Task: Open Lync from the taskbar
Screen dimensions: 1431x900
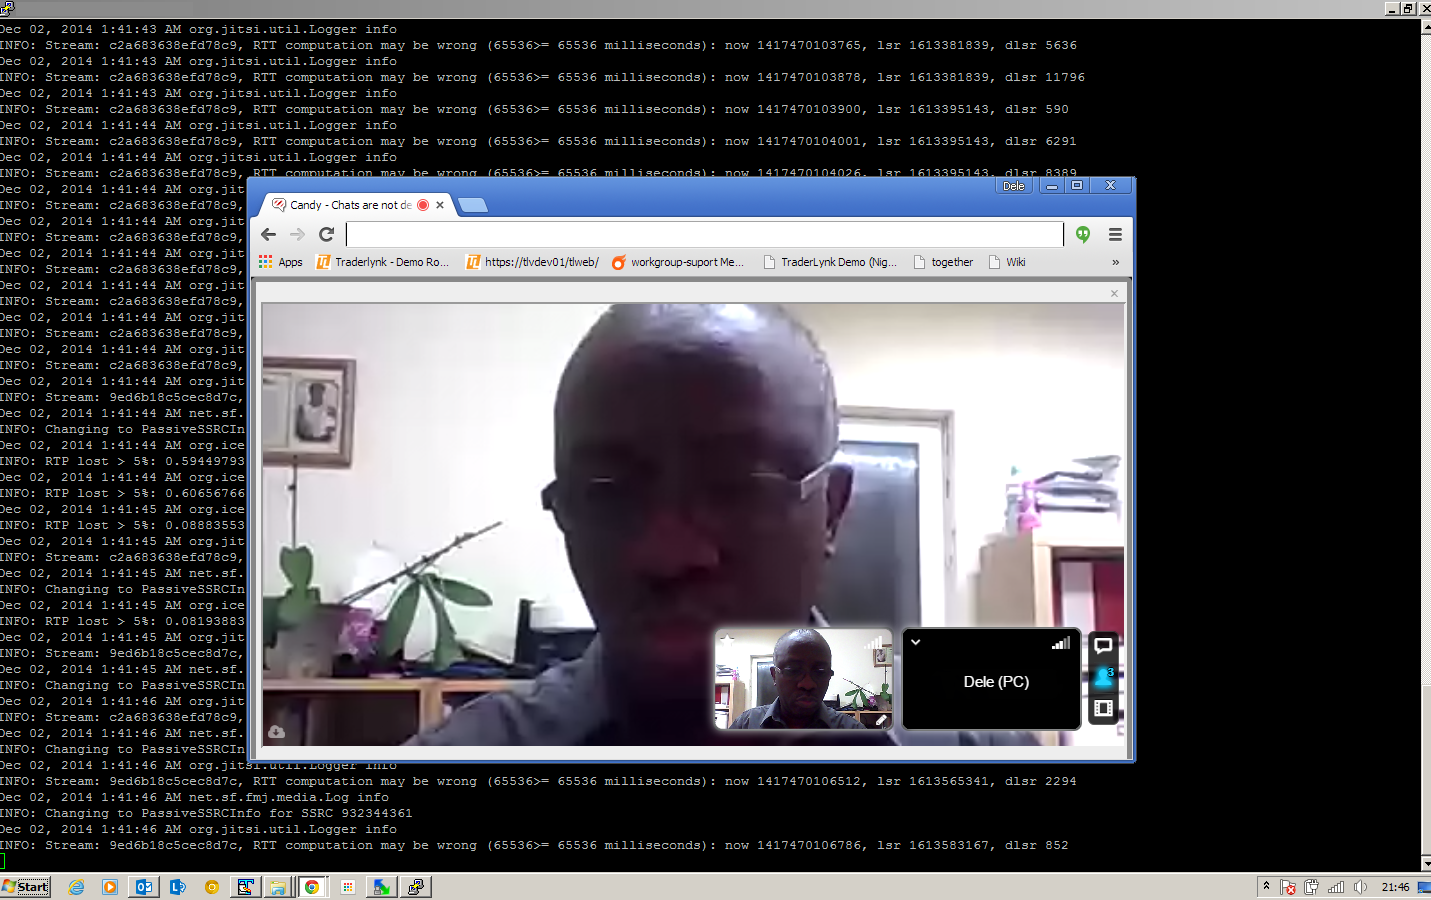Action: (x=178, y=887)
